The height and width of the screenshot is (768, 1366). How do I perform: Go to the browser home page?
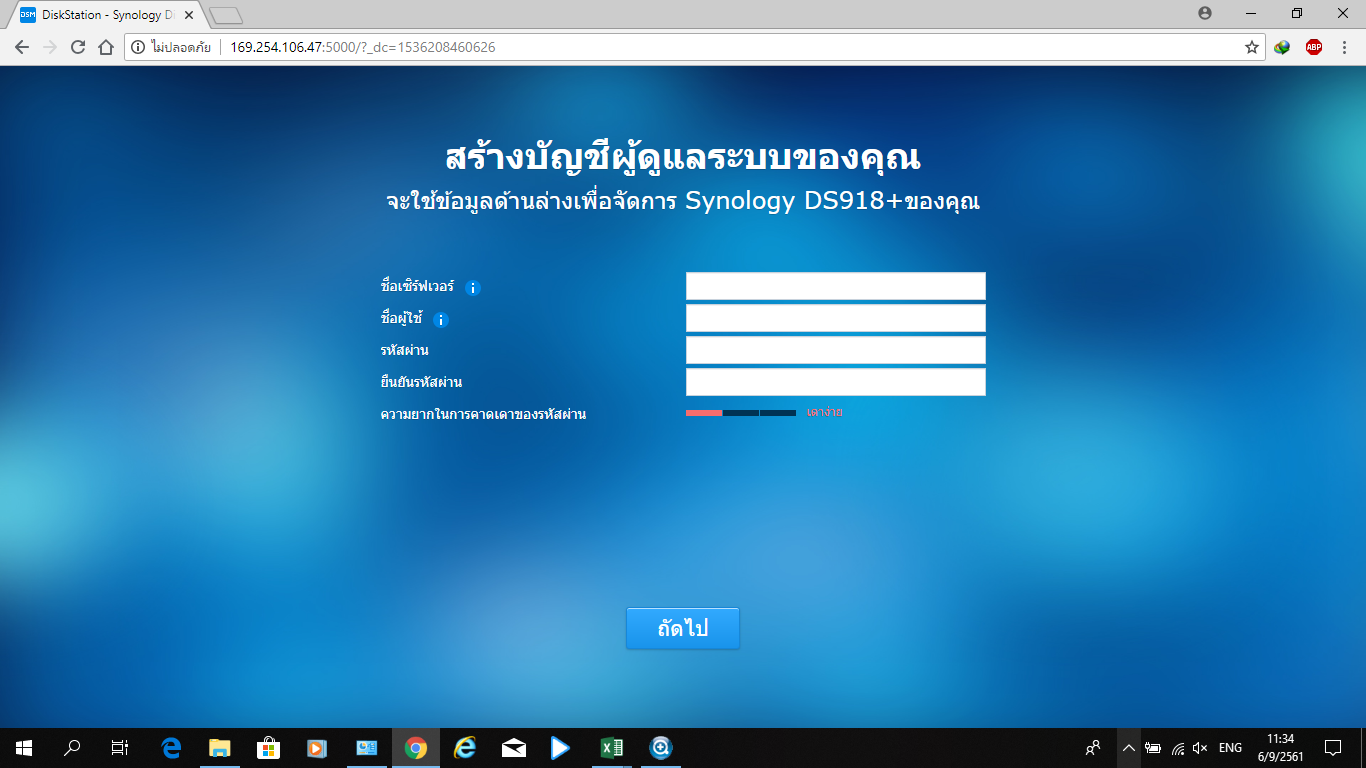point(106,47)
